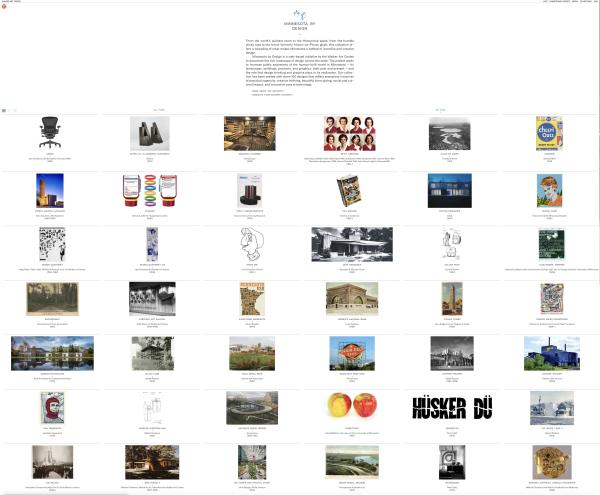Open the arched brick bank building
The width and height of the screenshot is (600, 495).
352,299
